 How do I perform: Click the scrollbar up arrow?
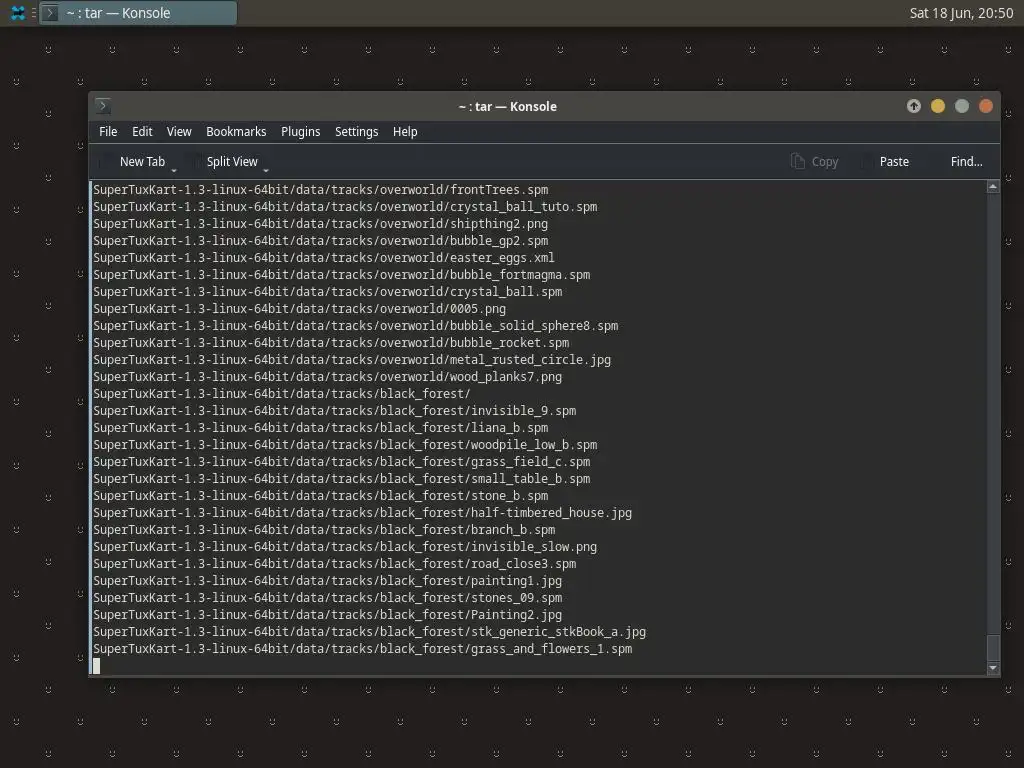[993, 187]
